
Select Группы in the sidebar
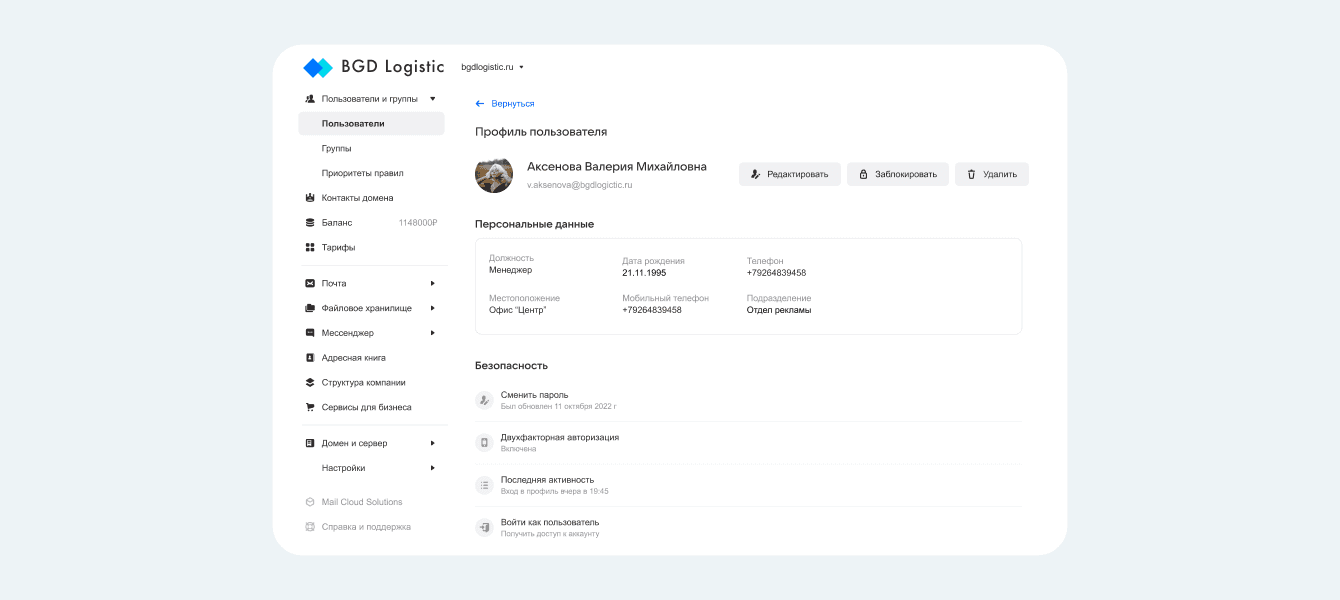[336, 148]
